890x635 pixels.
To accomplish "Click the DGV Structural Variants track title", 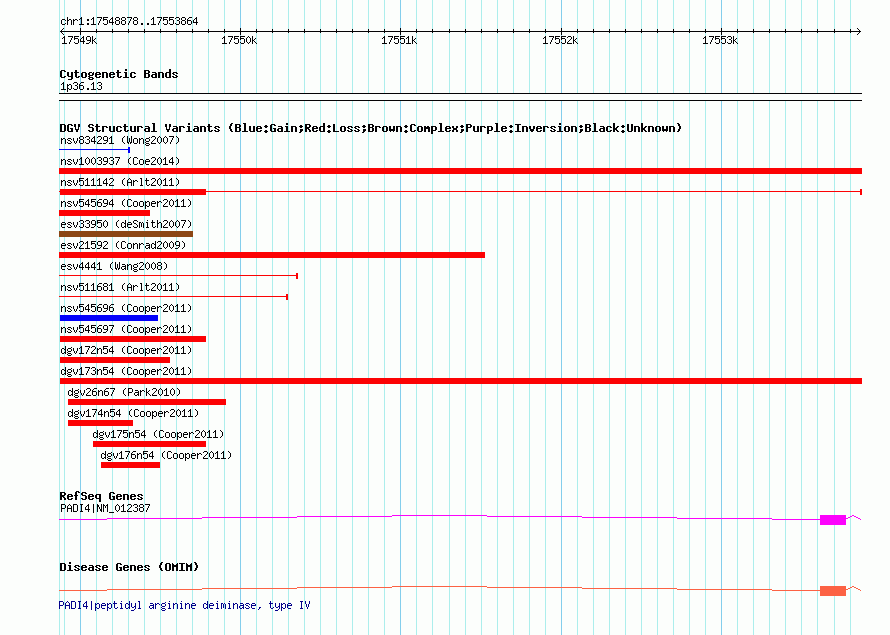I will (x=371, y=128).
